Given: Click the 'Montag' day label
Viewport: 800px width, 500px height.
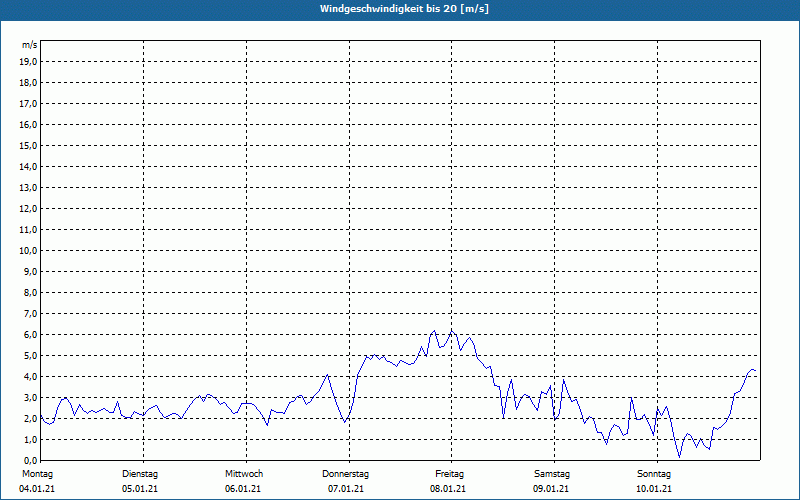Looking at the screenshot, I should [x=37, y=474].
